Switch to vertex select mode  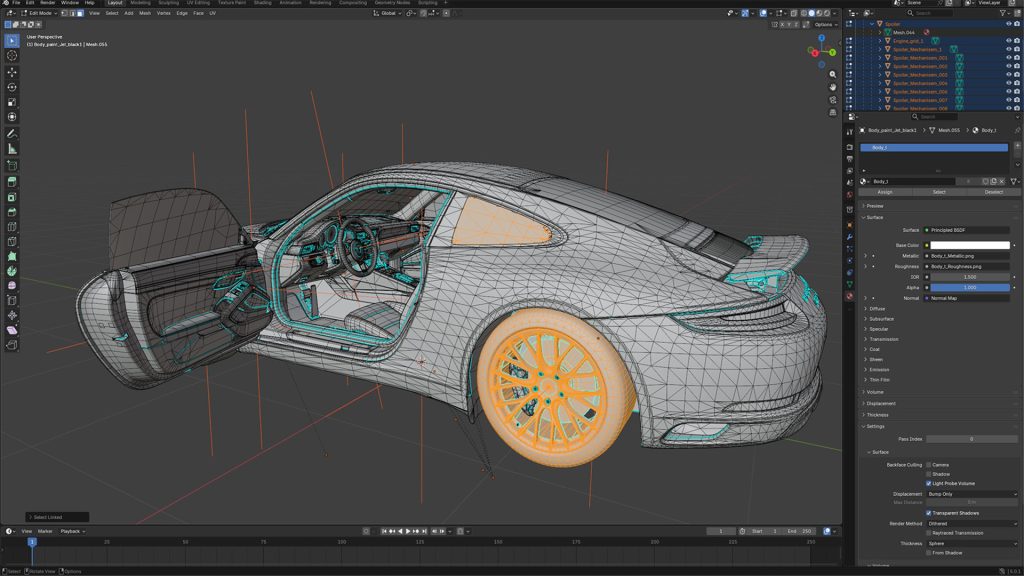pos(65,13)
